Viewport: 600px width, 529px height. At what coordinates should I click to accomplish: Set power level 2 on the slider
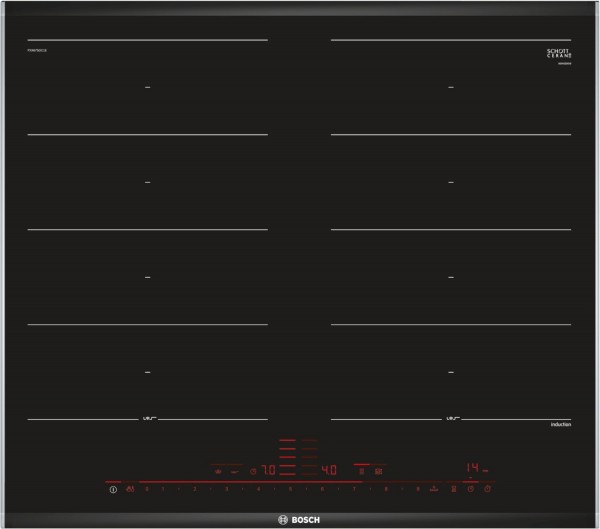[195, 489]
